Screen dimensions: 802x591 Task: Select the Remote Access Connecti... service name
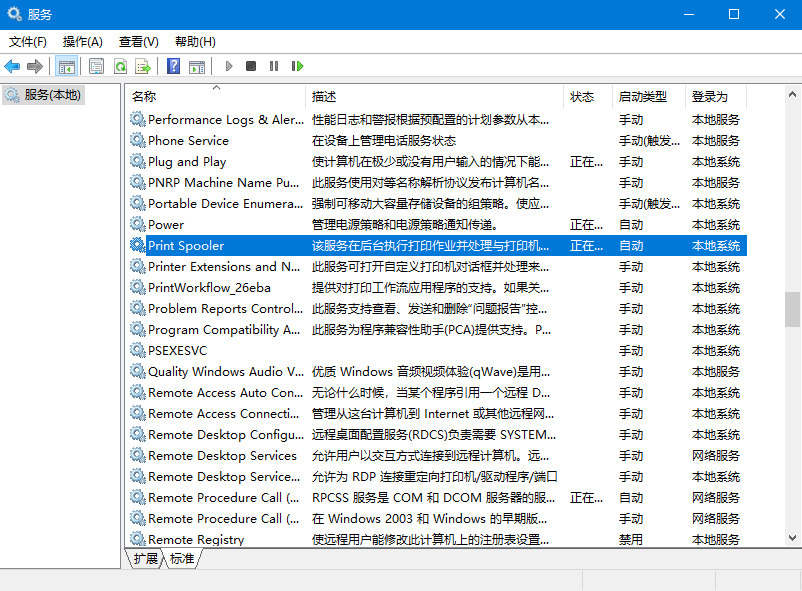coord(224,413)
